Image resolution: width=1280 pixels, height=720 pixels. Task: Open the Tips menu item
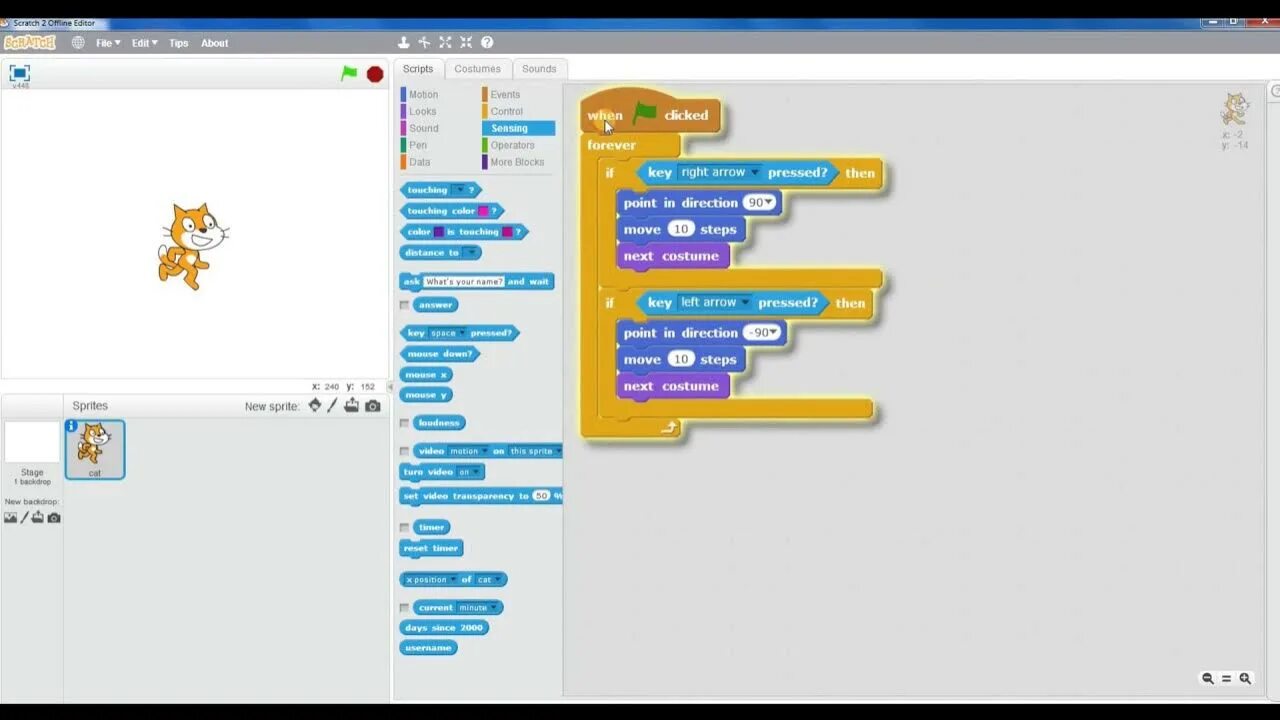click(x=178, y=43)
